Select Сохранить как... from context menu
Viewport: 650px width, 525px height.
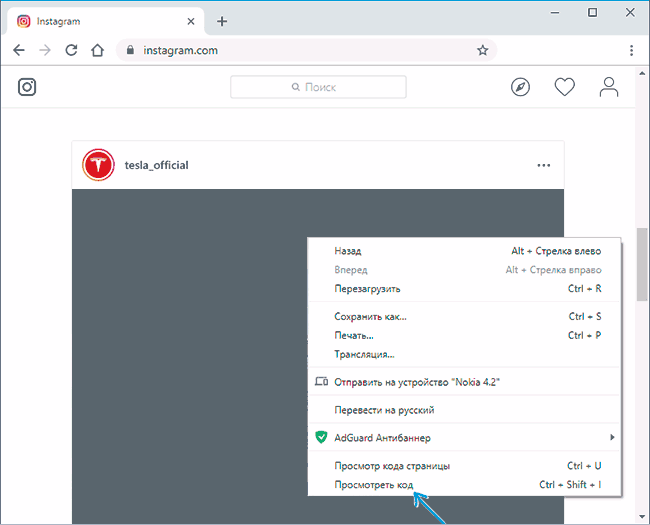370,317
